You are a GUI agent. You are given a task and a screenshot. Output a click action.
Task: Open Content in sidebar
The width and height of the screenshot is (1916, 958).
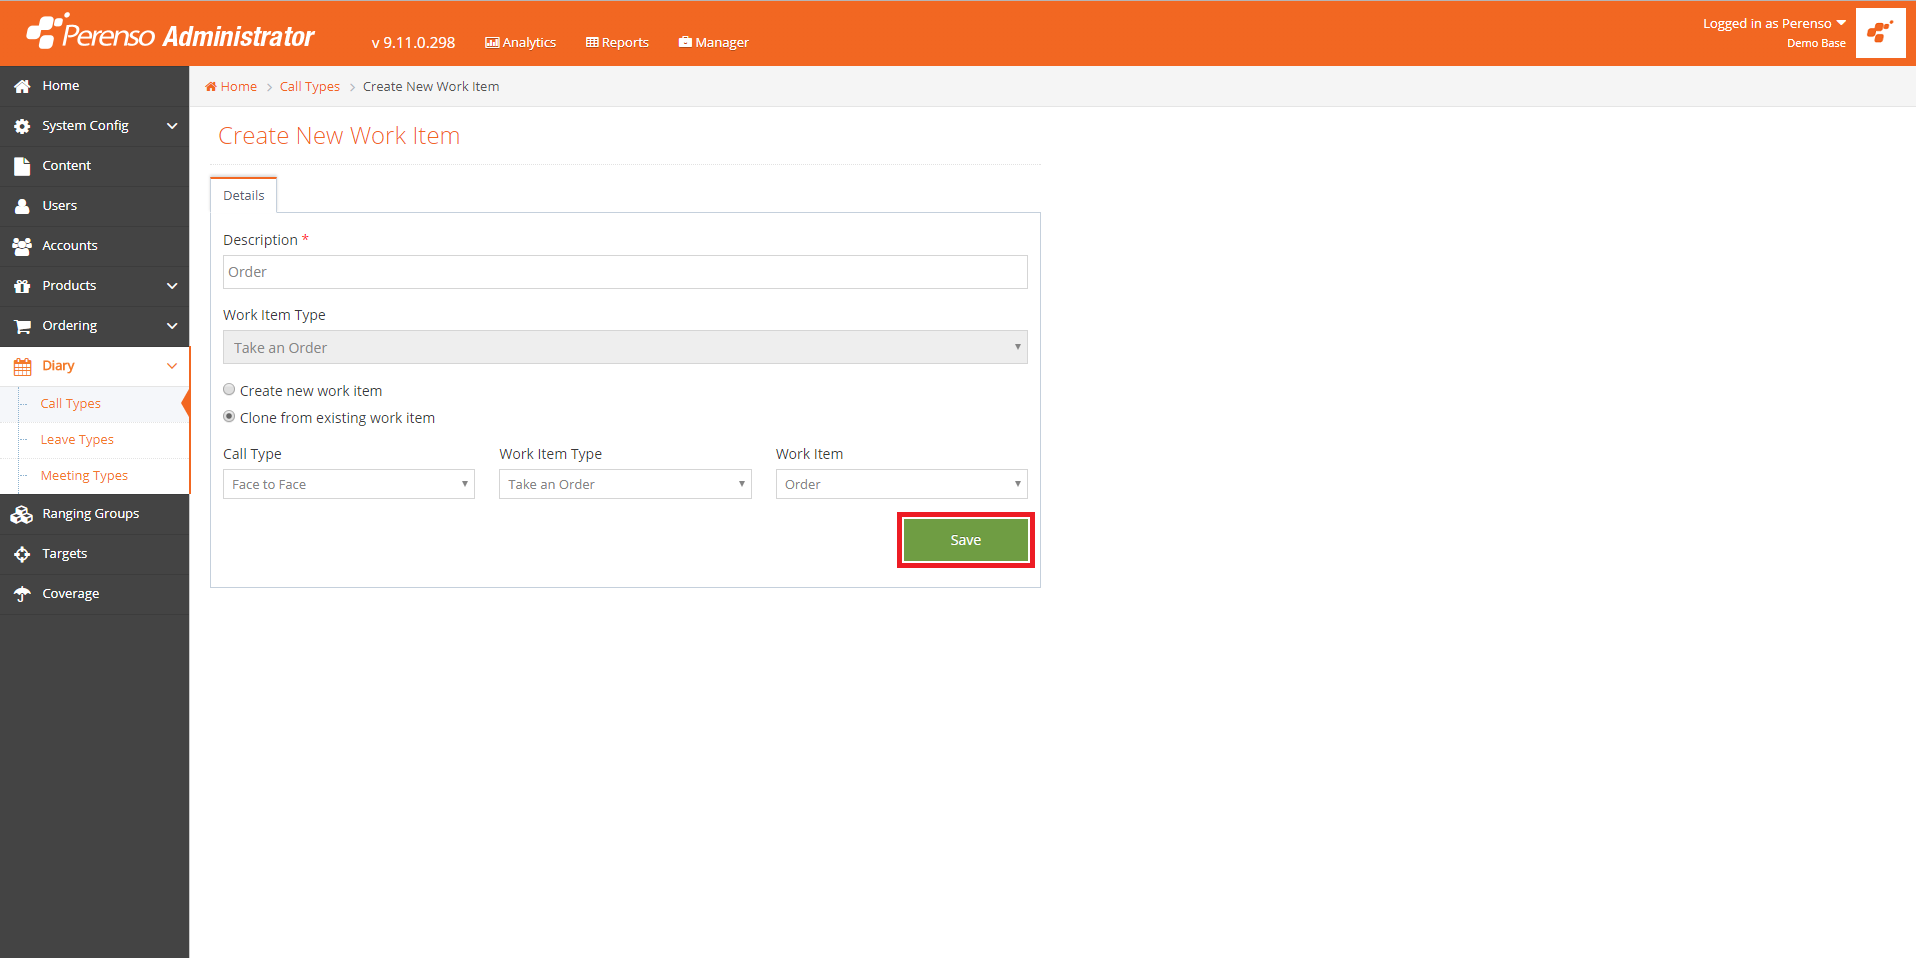pos(94,166)
